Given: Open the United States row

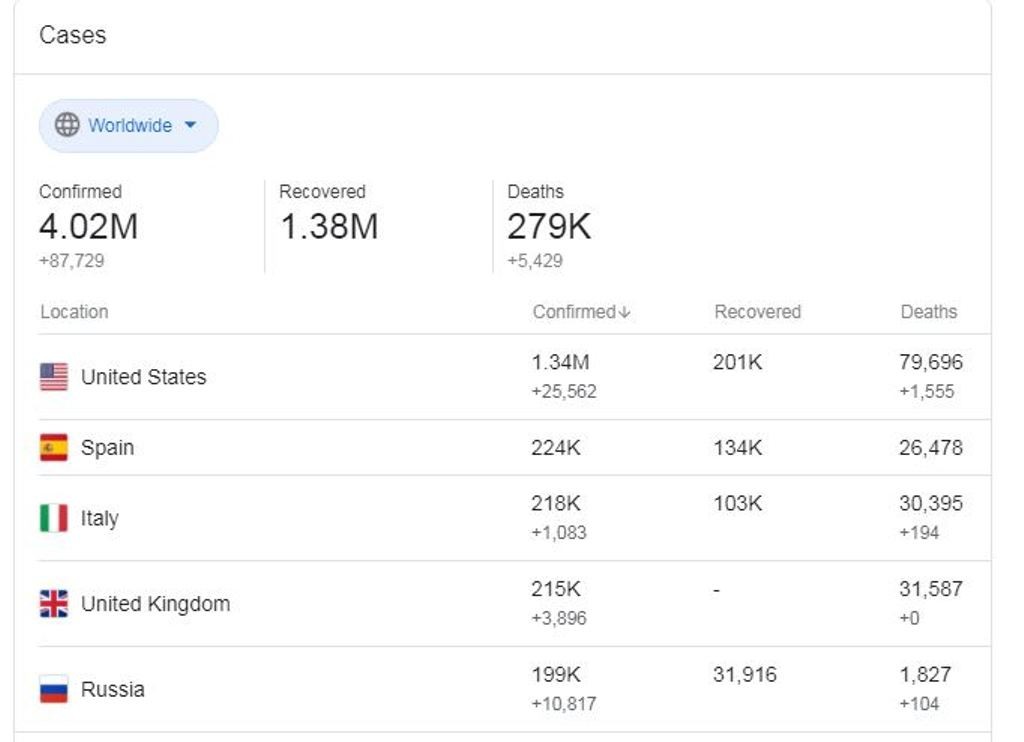Looking at the screenshot, I should point(515,377).
